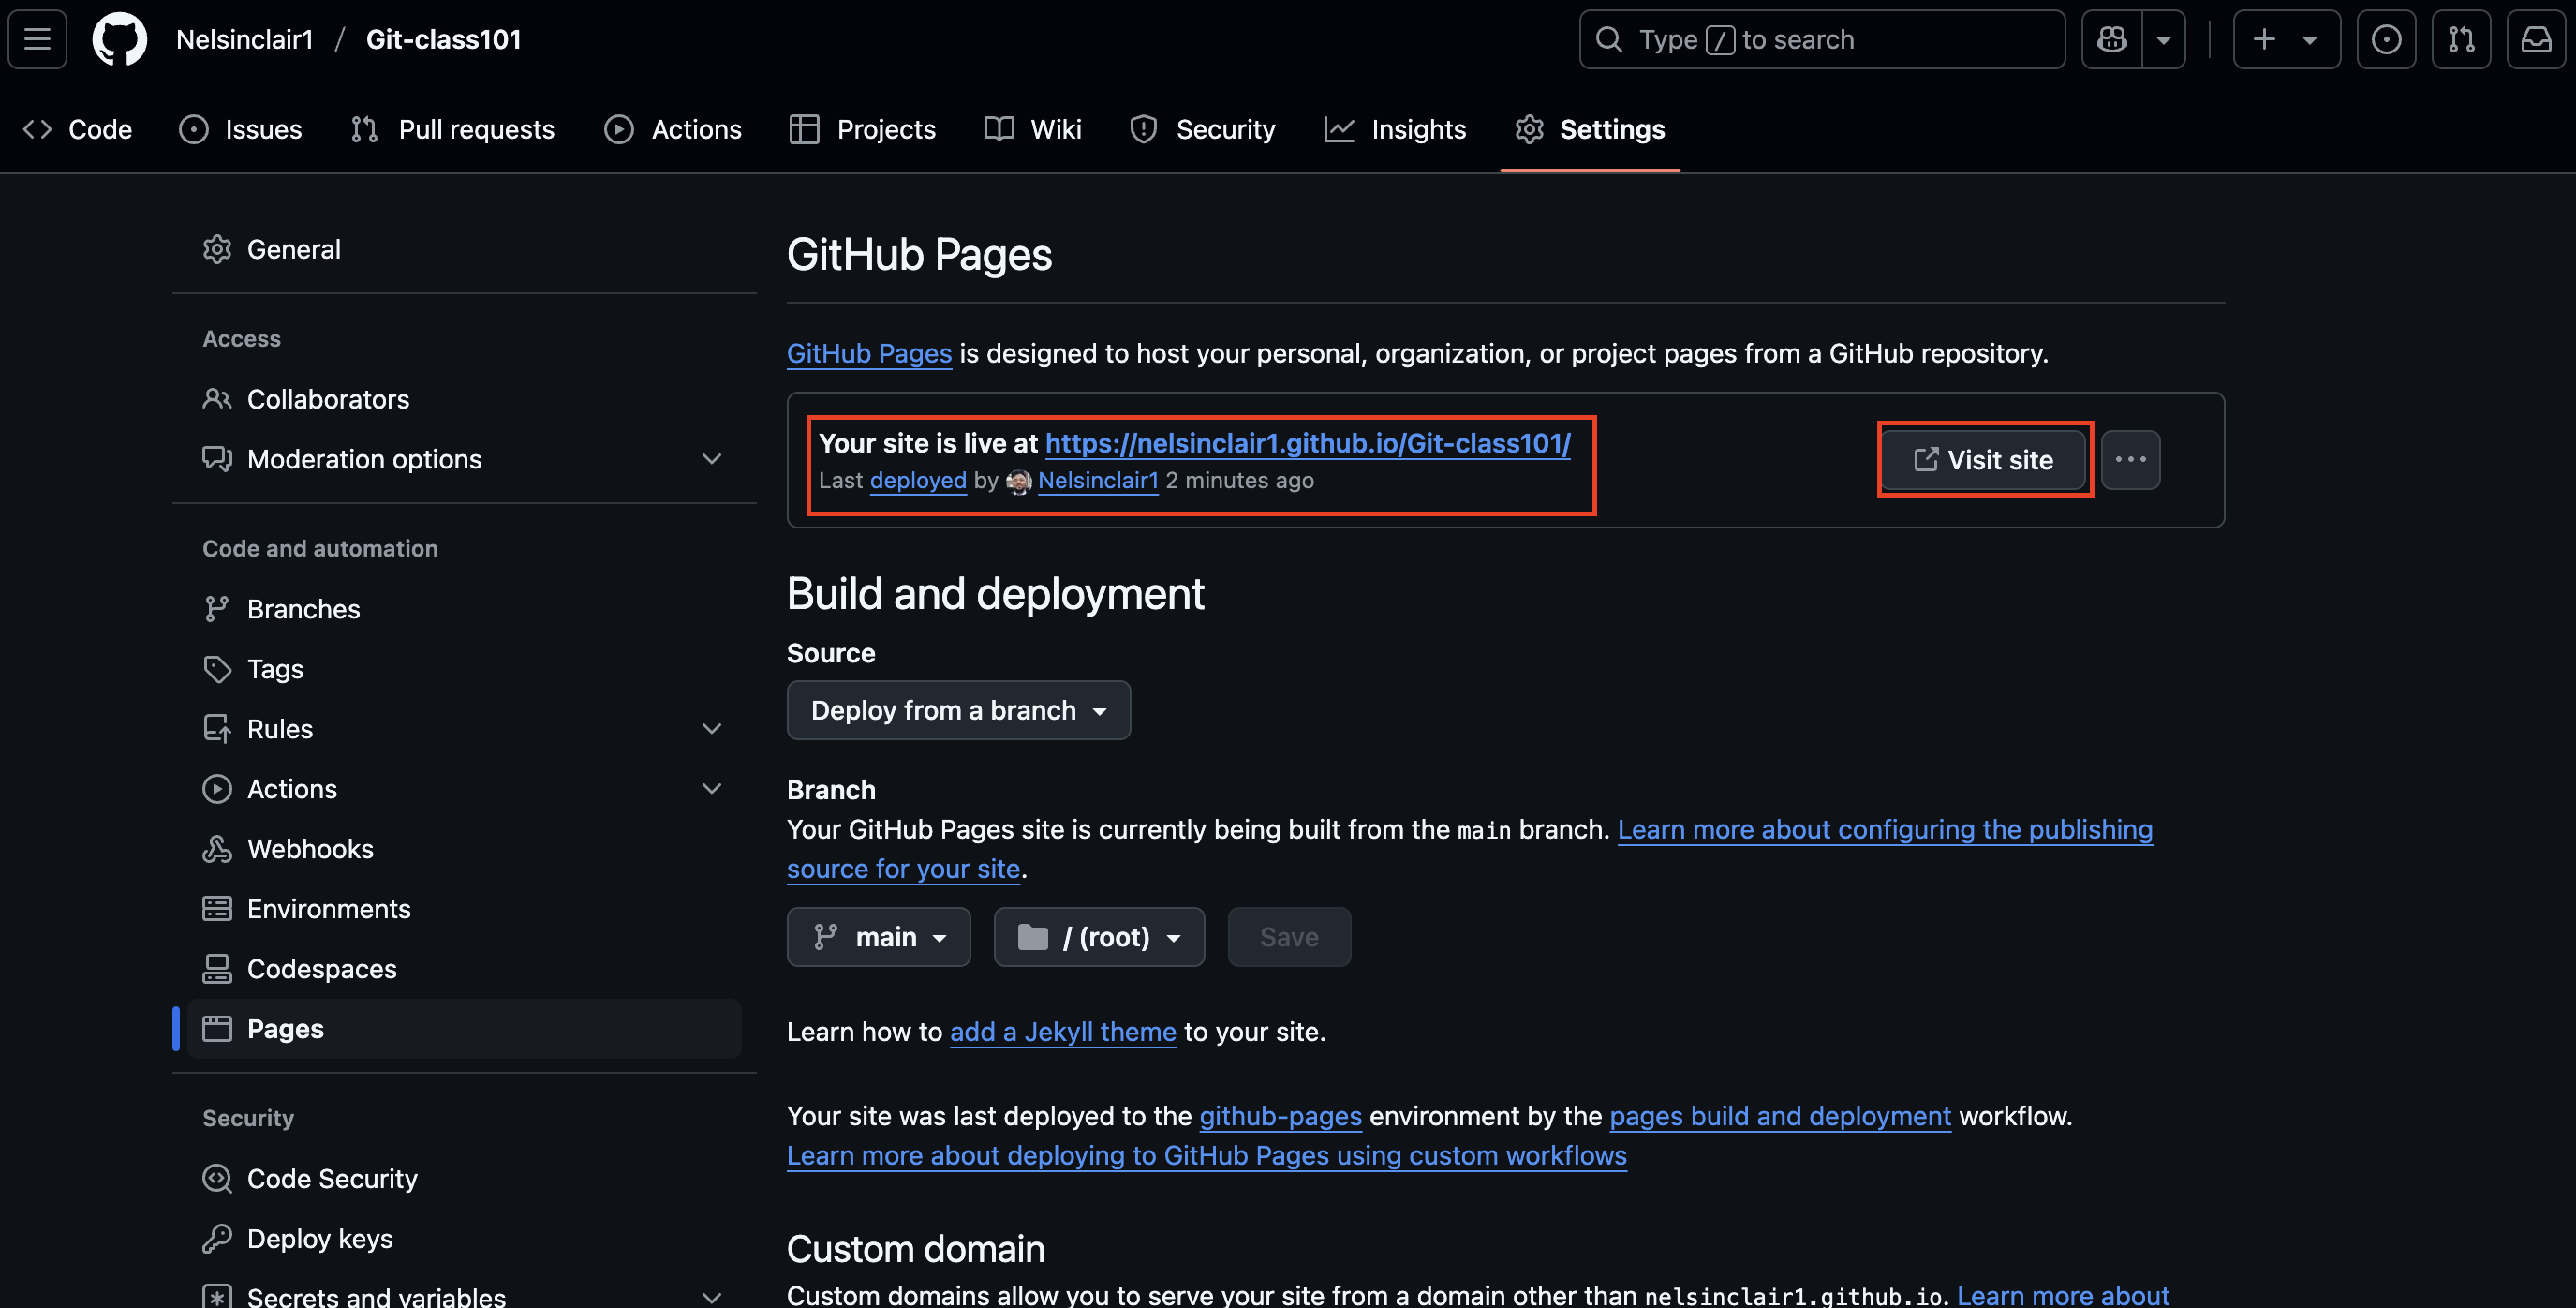Viewport: 2576px width, 1308px height.
Task: Open the live site URL link
Action: 1308,443
